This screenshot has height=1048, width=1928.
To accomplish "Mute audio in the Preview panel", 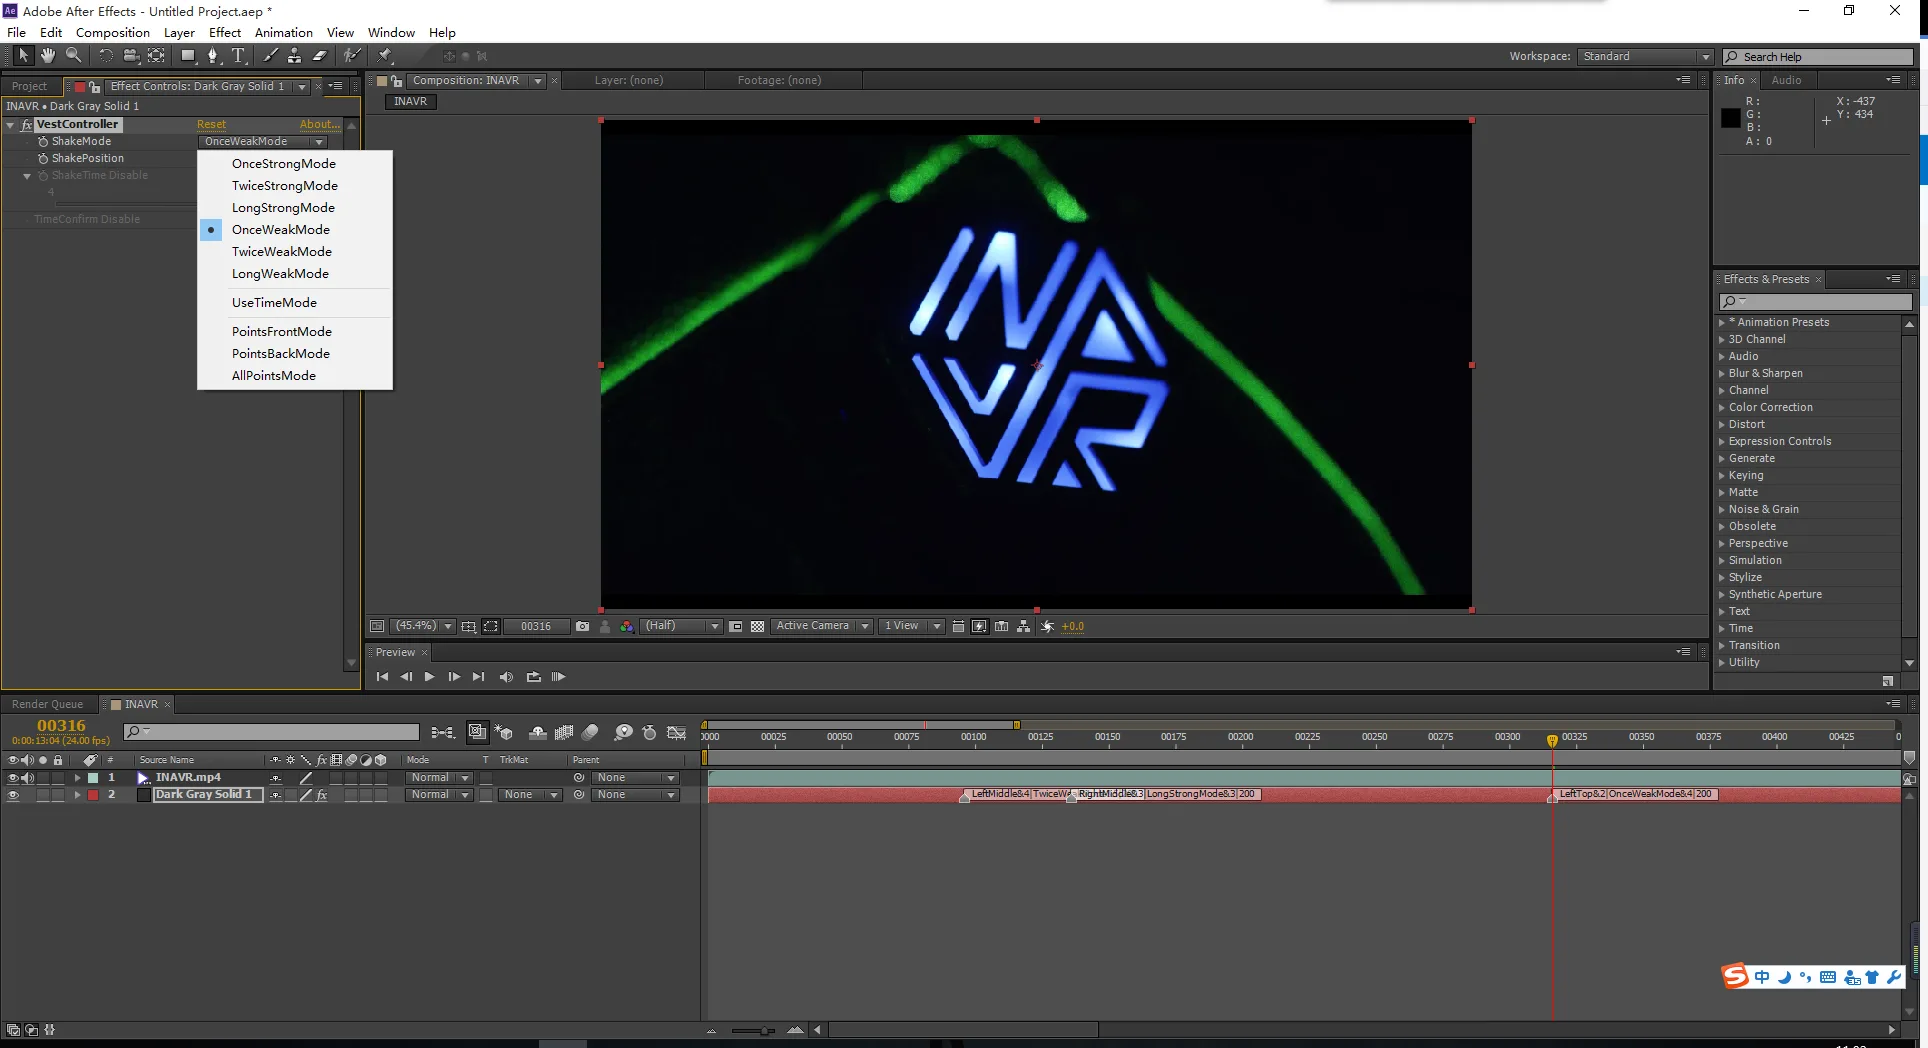I will tap(506, 677).
